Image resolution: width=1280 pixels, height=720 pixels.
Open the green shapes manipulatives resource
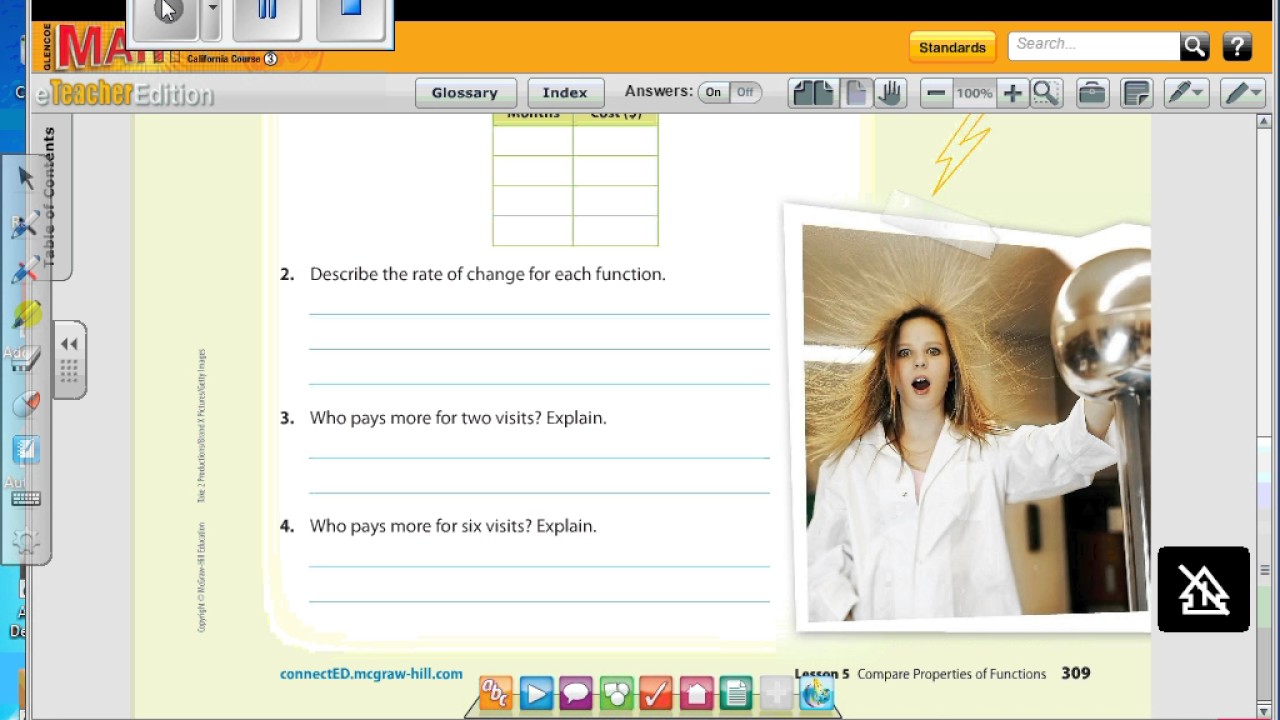(x=616, y=693)
